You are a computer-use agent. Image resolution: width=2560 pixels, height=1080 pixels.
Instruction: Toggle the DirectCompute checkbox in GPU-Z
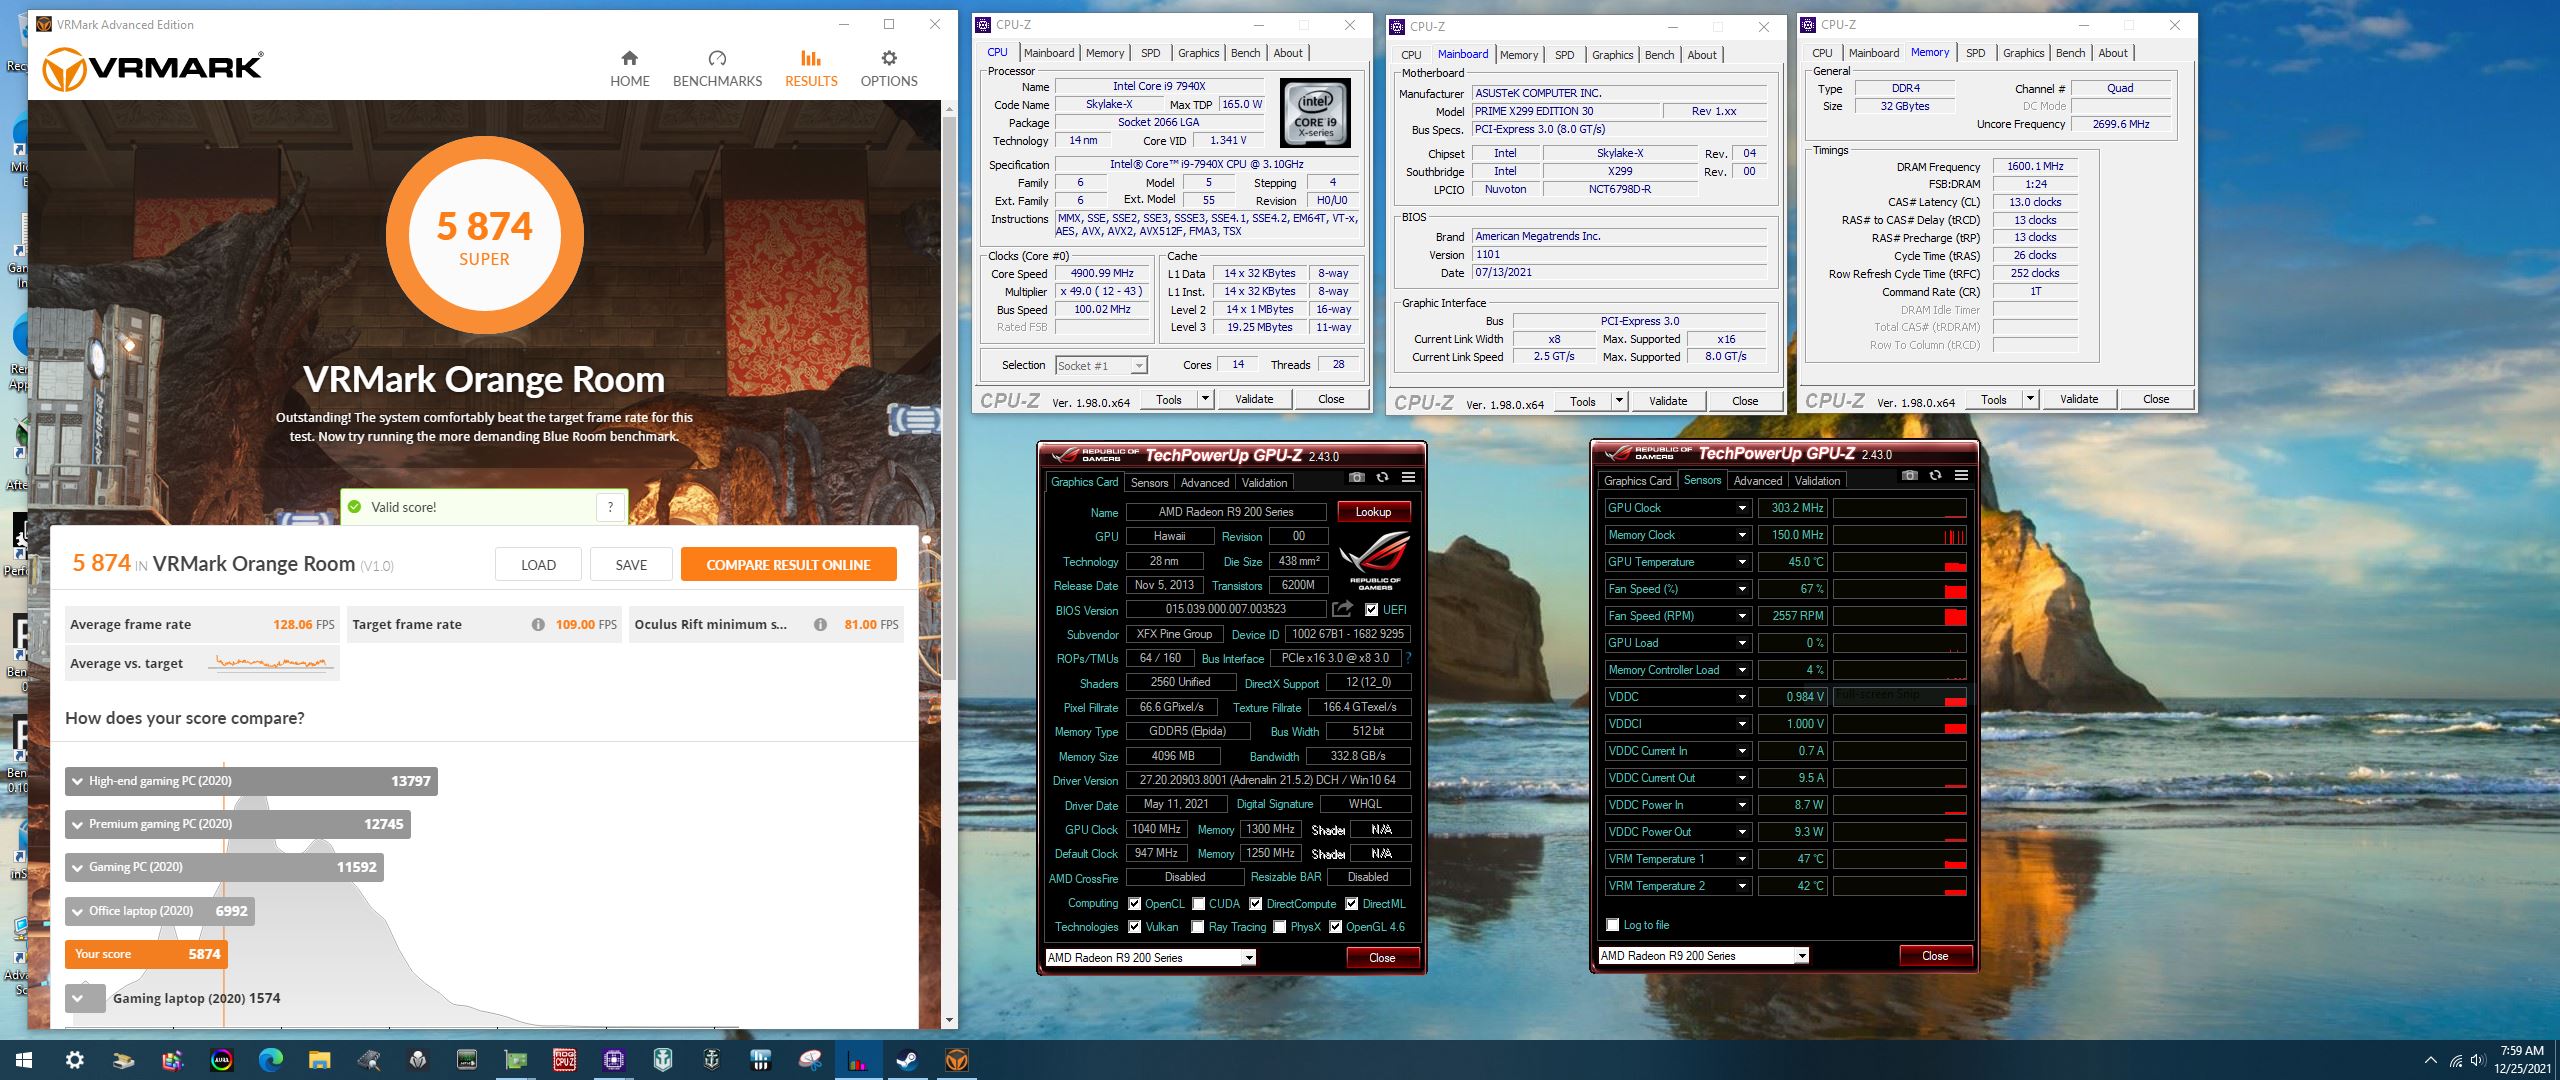coord(1255,903)
